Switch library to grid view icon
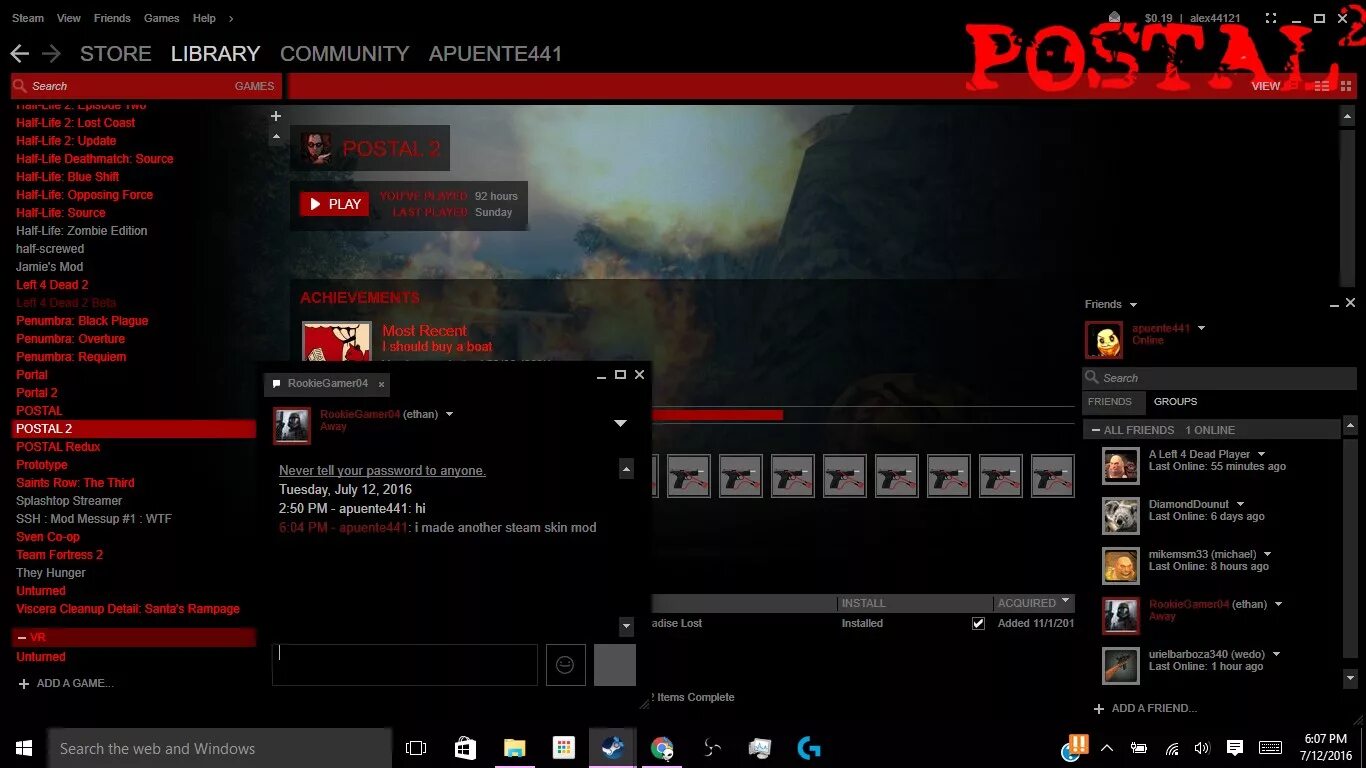Viewport: 1366px width, 768px height. coord(1346,86)
